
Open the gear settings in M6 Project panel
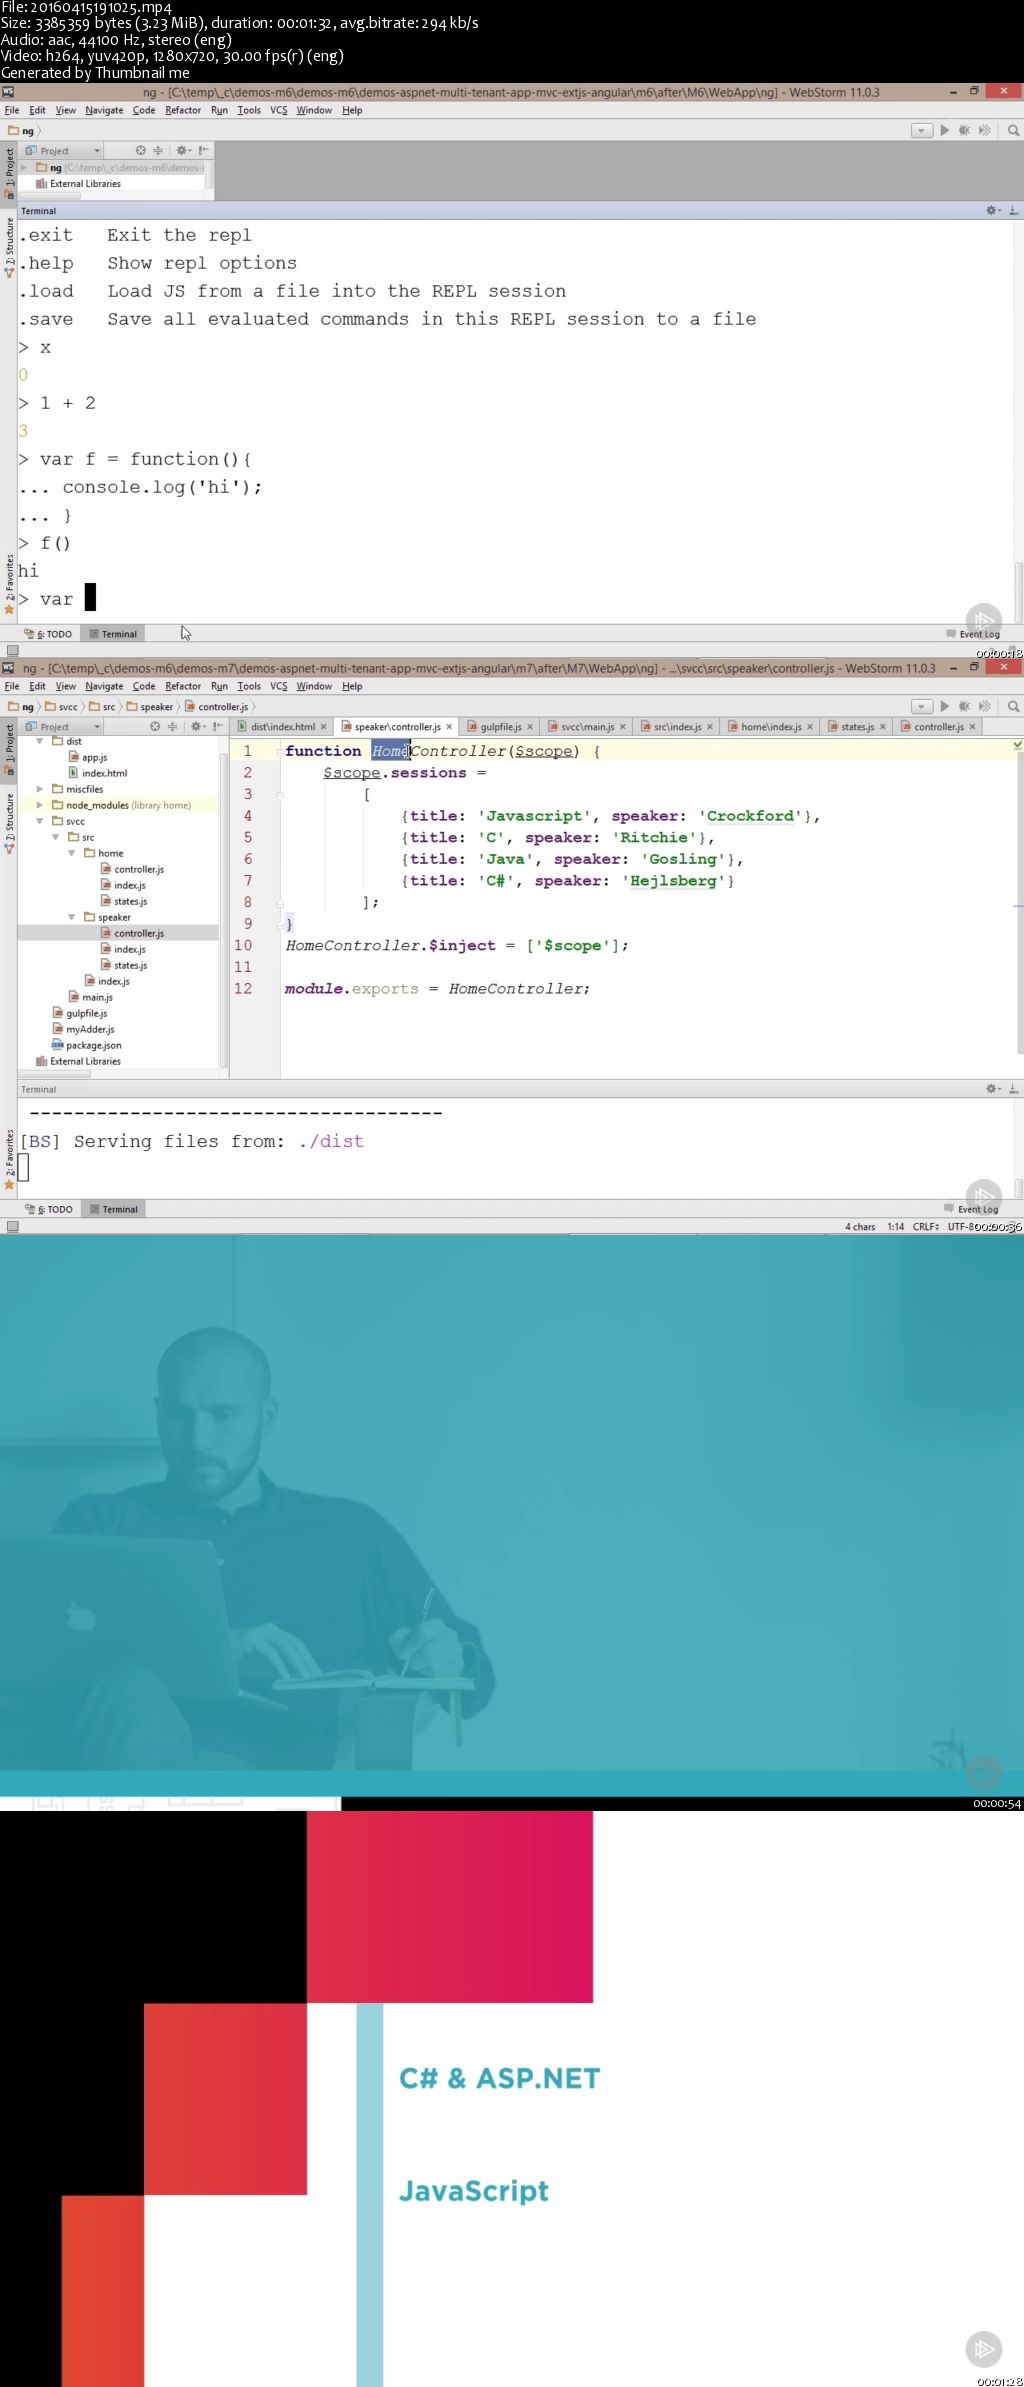[x=183, y=151]
